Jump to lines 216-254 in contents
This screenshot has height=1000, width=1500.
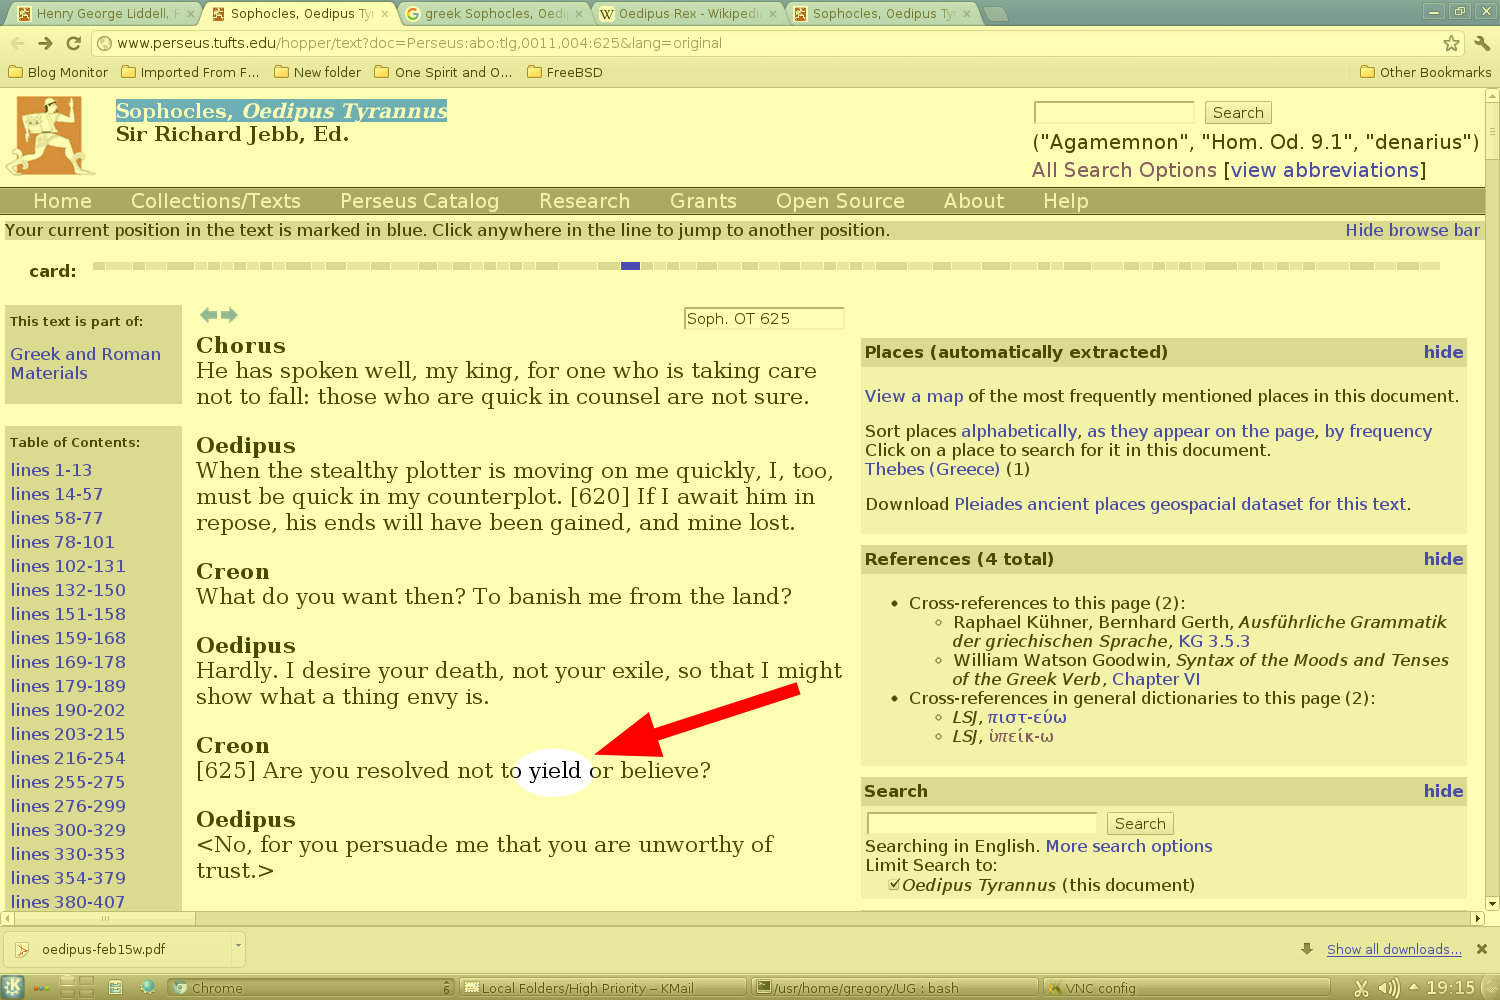point(68,758)
